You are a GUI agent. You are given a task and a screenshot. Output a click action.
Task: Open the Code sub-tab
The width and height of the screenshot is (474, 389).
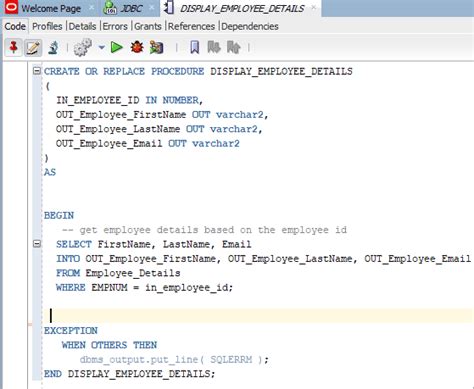15,26
